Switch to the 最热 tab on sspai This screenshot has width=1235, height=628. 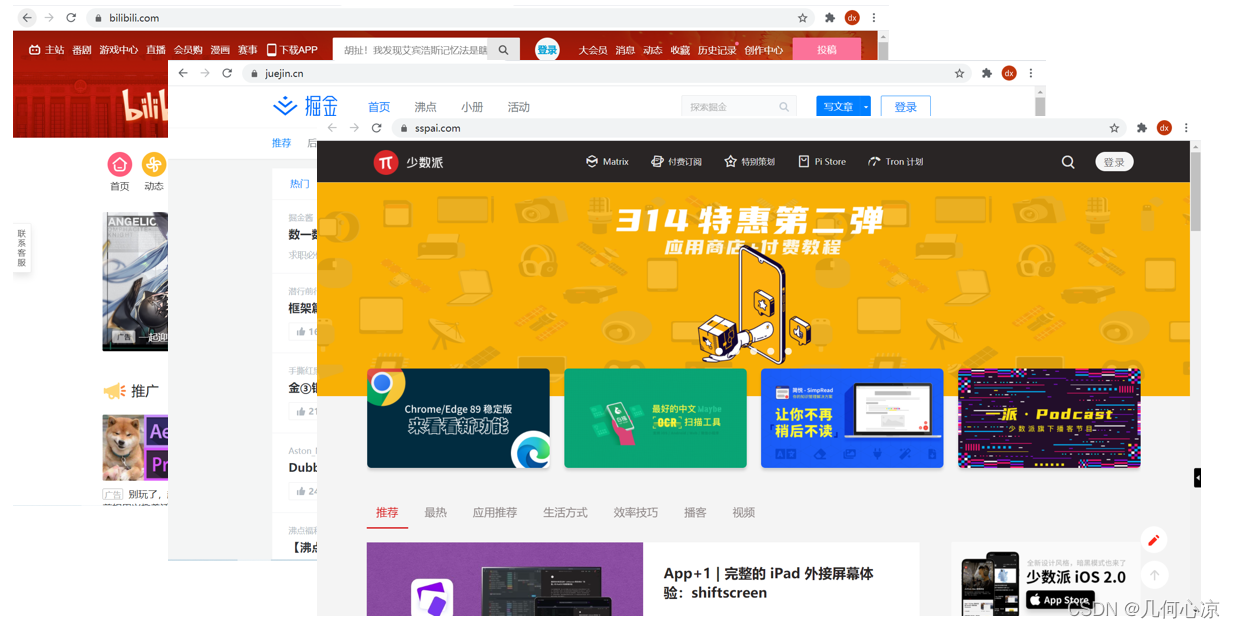click(435, 512)
